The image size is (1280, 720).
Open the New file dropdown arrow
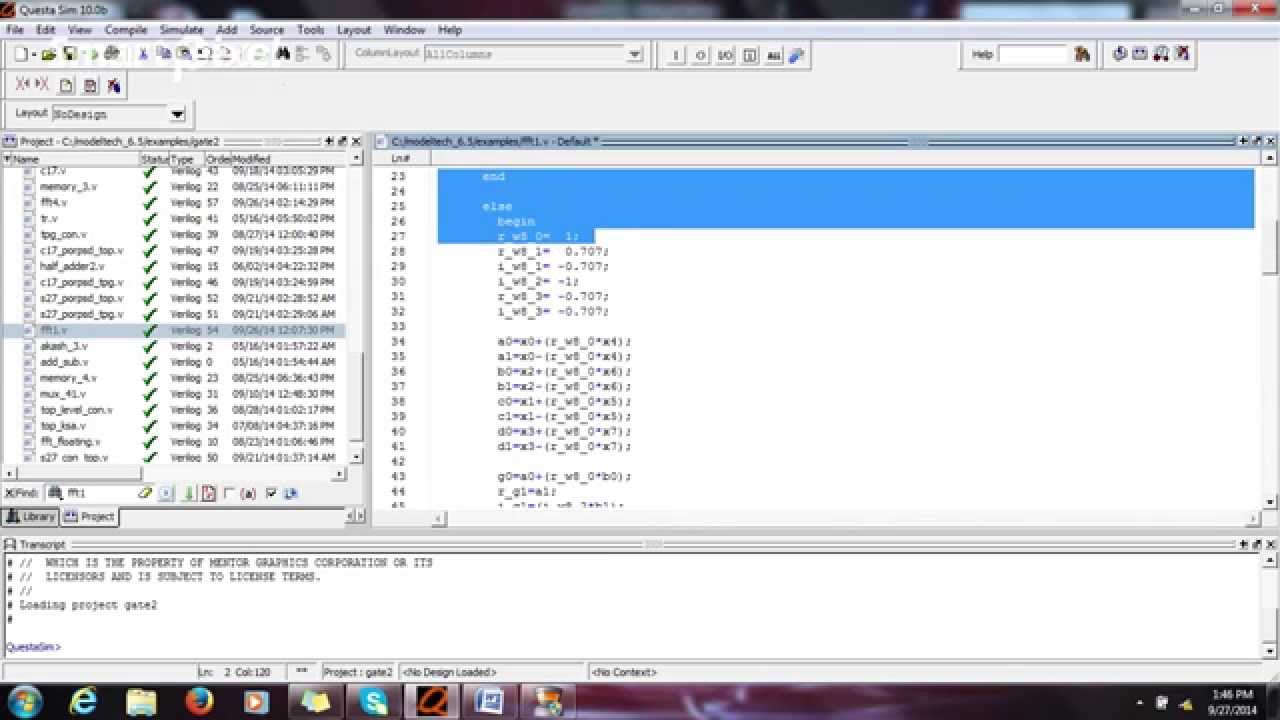[x=34, y=55]
